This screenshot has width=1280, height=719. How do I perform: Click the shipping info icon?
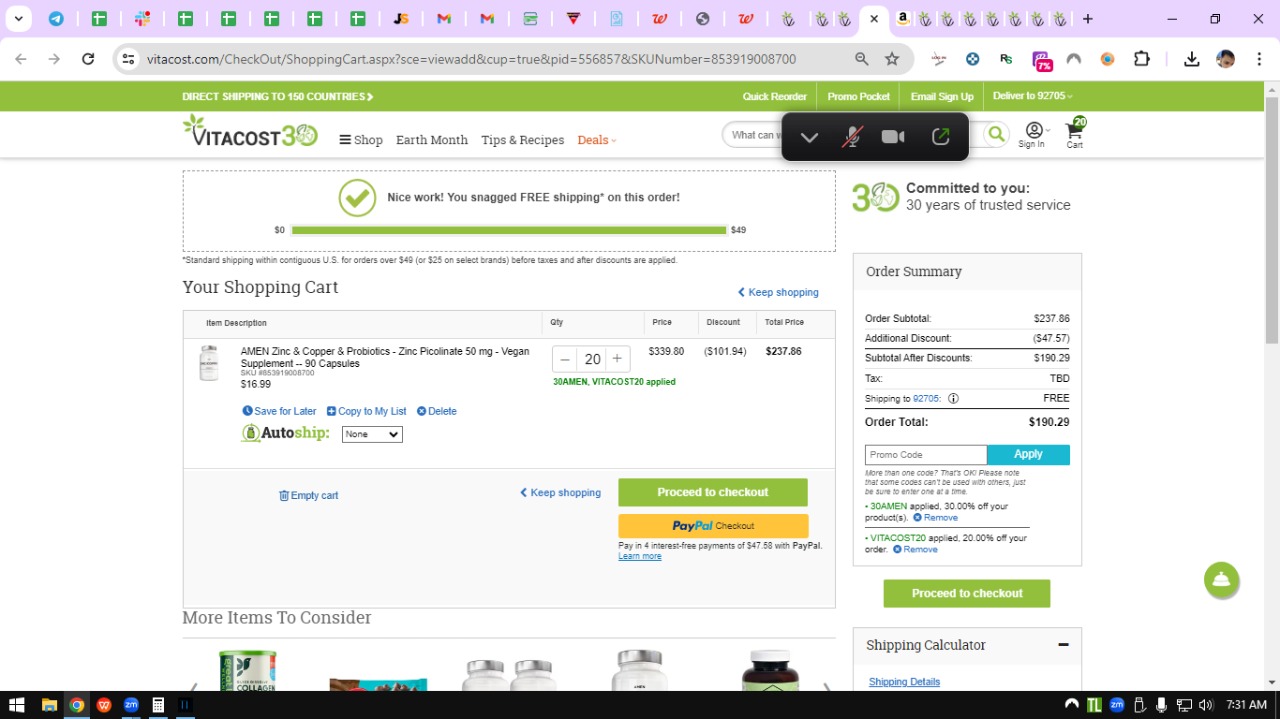pyautogui.click(x=953, y=398)
